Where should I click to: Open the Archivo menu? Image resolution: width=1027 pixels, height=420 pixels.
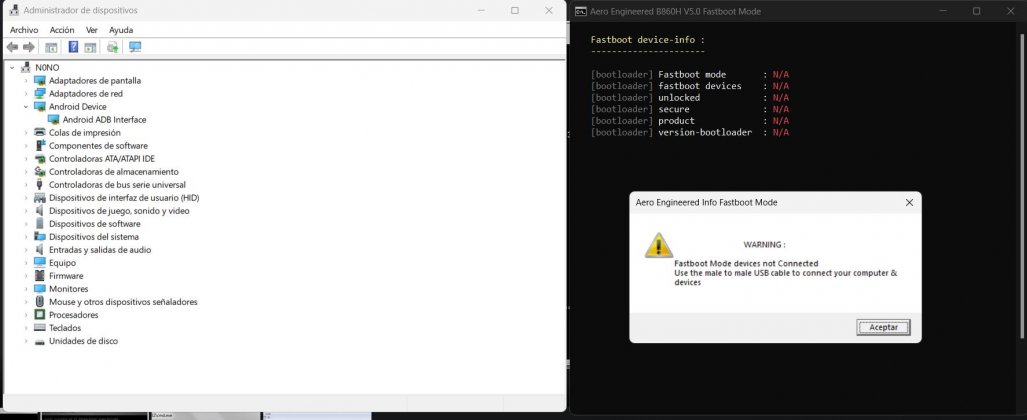click(x=24, y=30)
